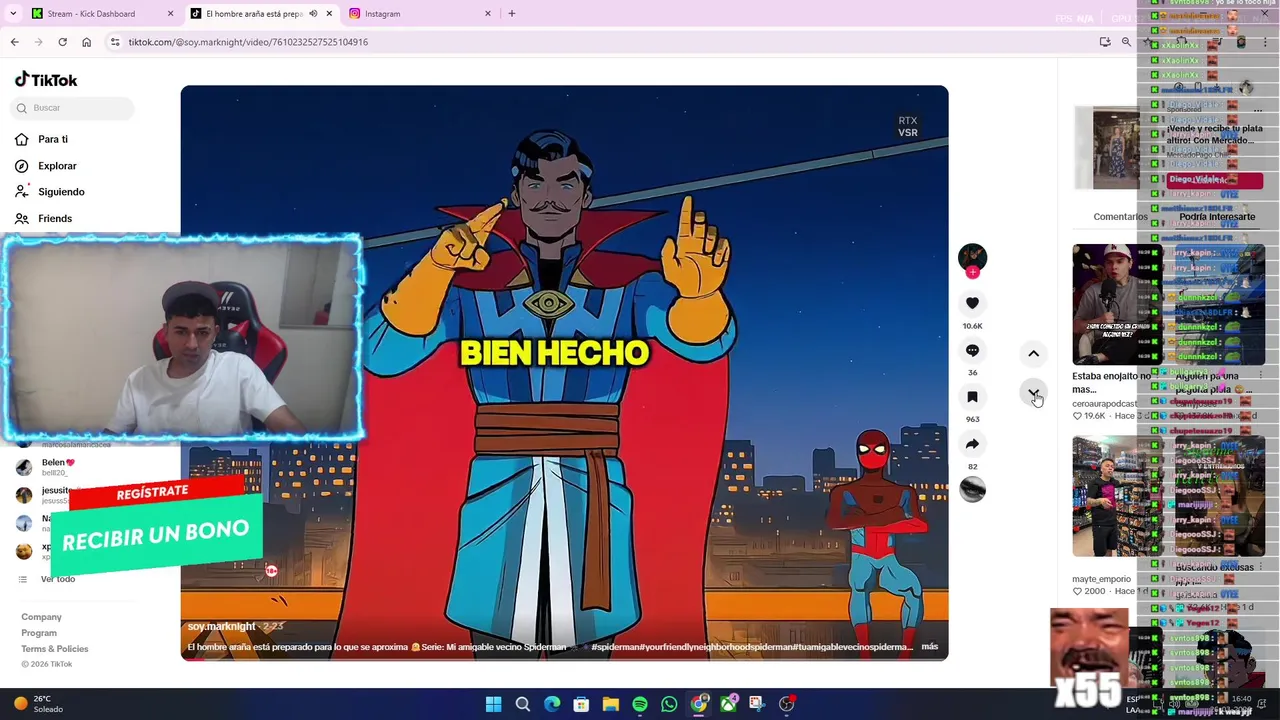
Task: Open OBS Studio from the taskbar
Action: click(x=787, y=704)
